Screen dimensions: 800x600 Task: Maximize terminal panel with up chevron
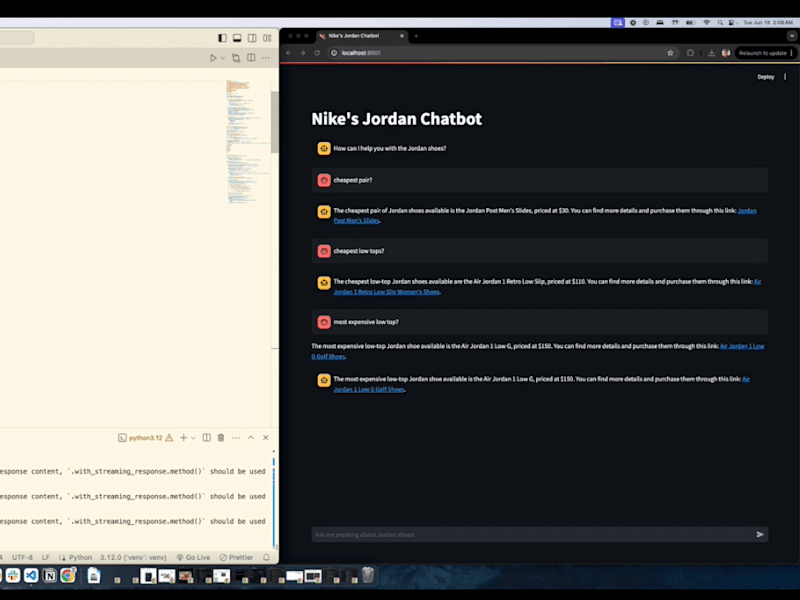[x=251, y=438]
